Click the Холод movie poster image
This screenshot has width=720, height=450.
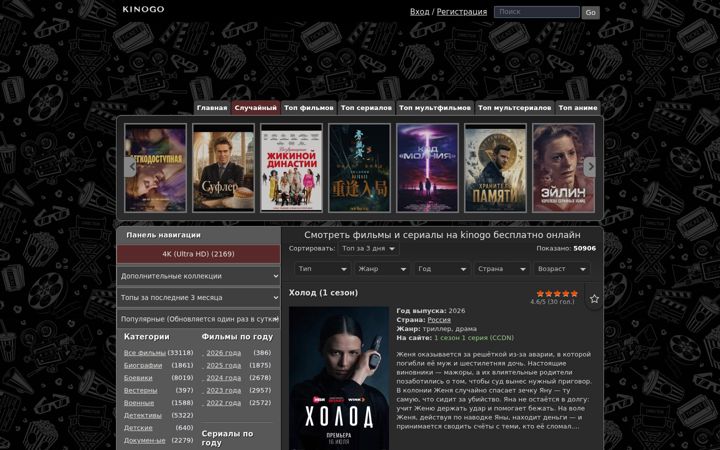(x=339, y=378)
